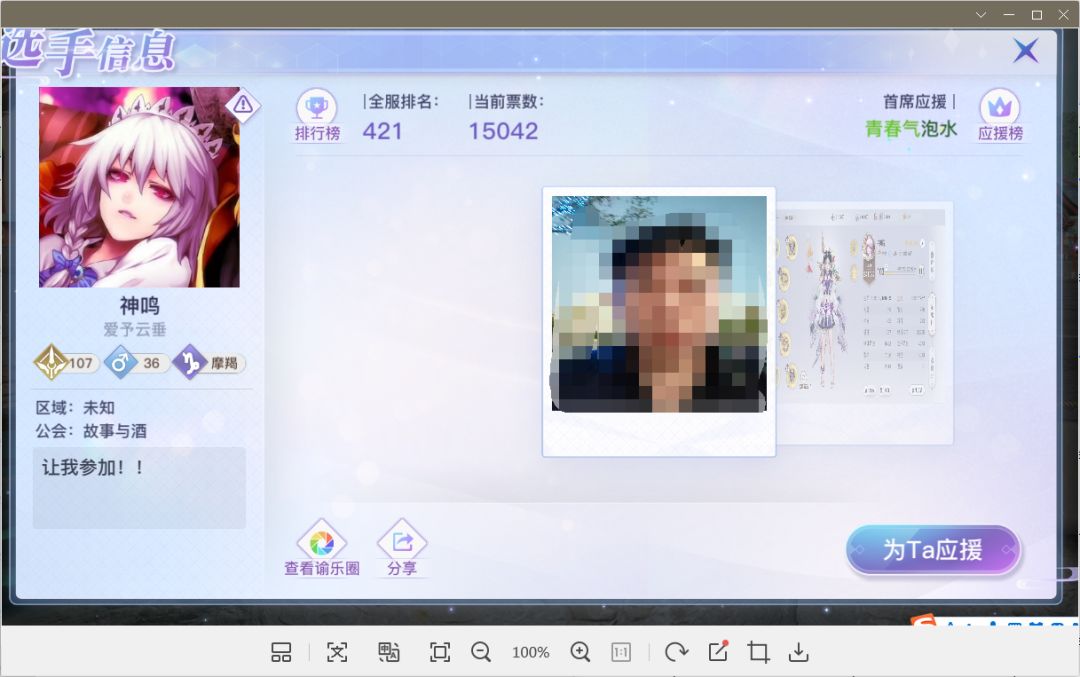Viewport: 1080px width, 677px height.
Task: Zoom out with the minus magnifier
Action: 481,652
